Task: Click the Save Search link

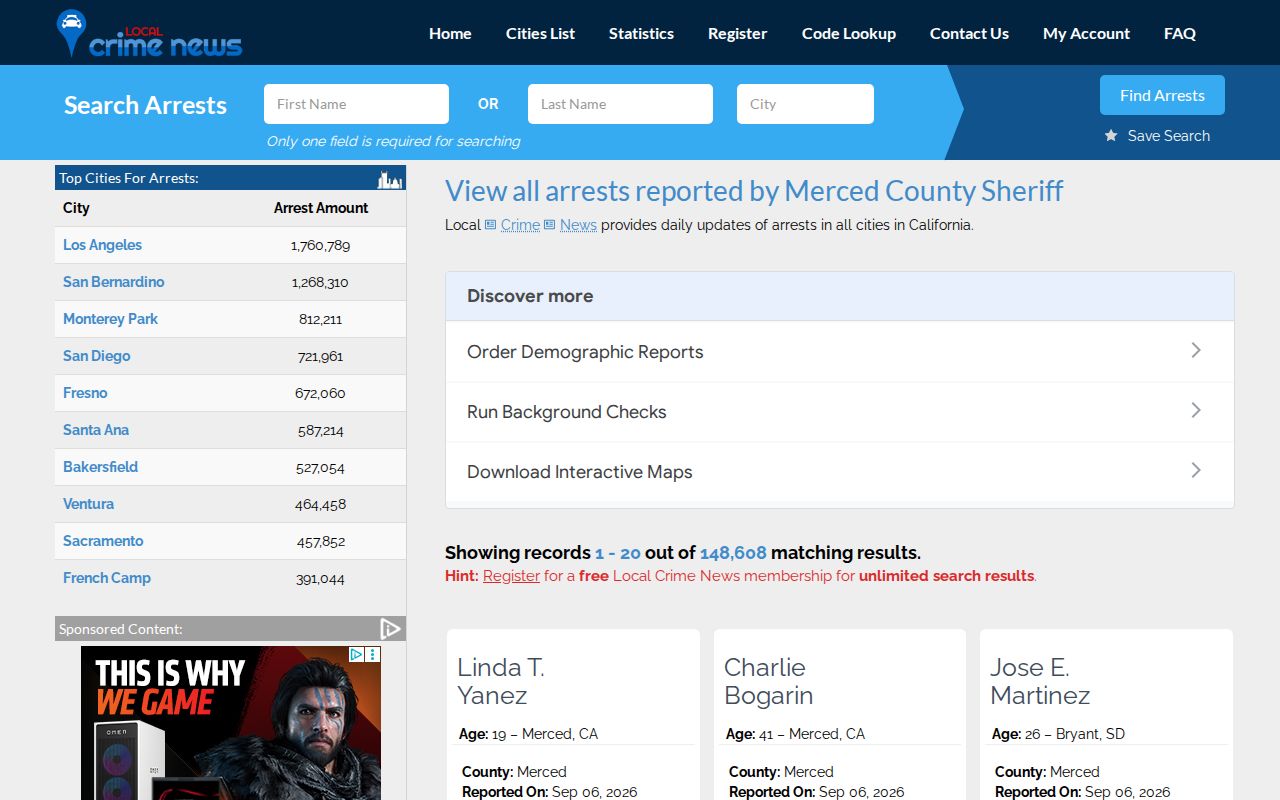Action: [1169, 136]
